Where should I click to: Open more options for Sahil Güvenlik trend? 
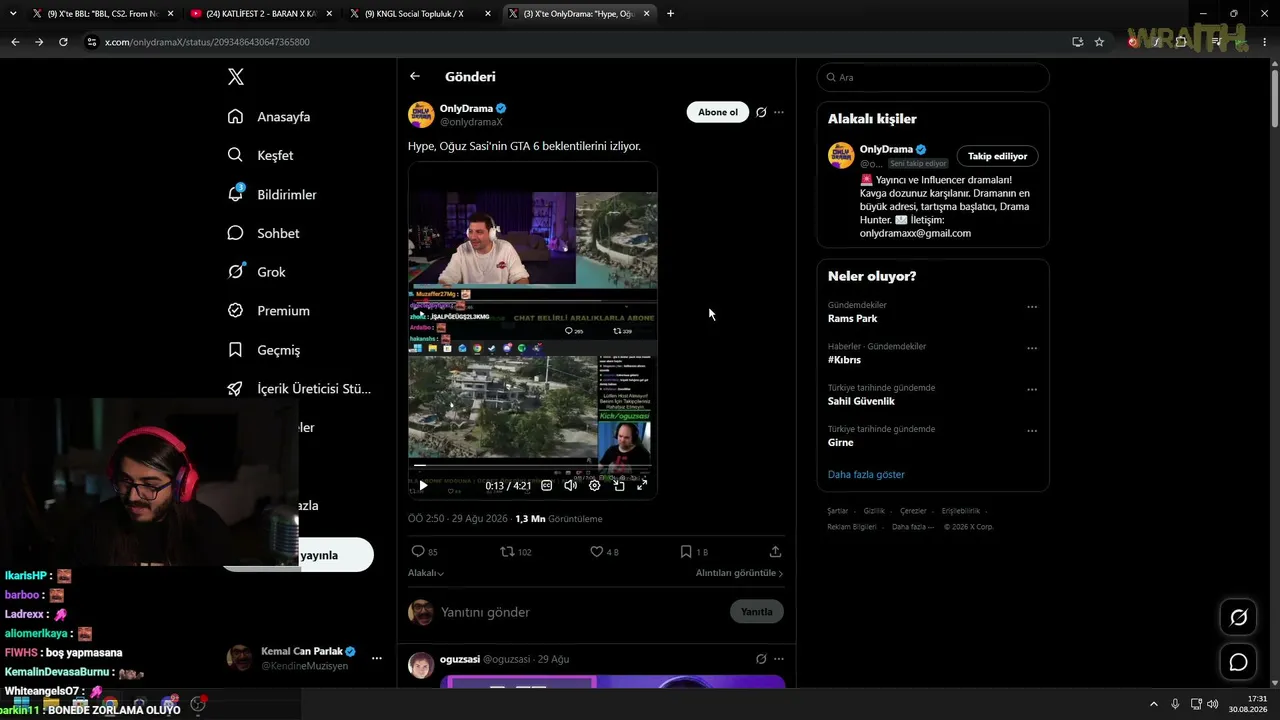(1032, 389)
